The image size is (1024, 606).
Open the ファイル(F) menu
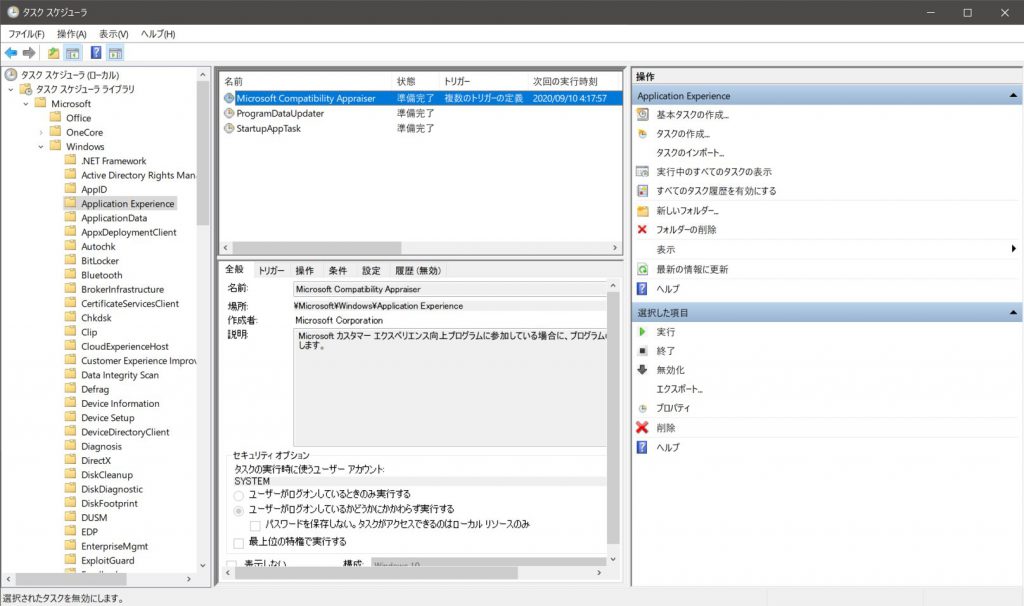(x=26, y=34)
